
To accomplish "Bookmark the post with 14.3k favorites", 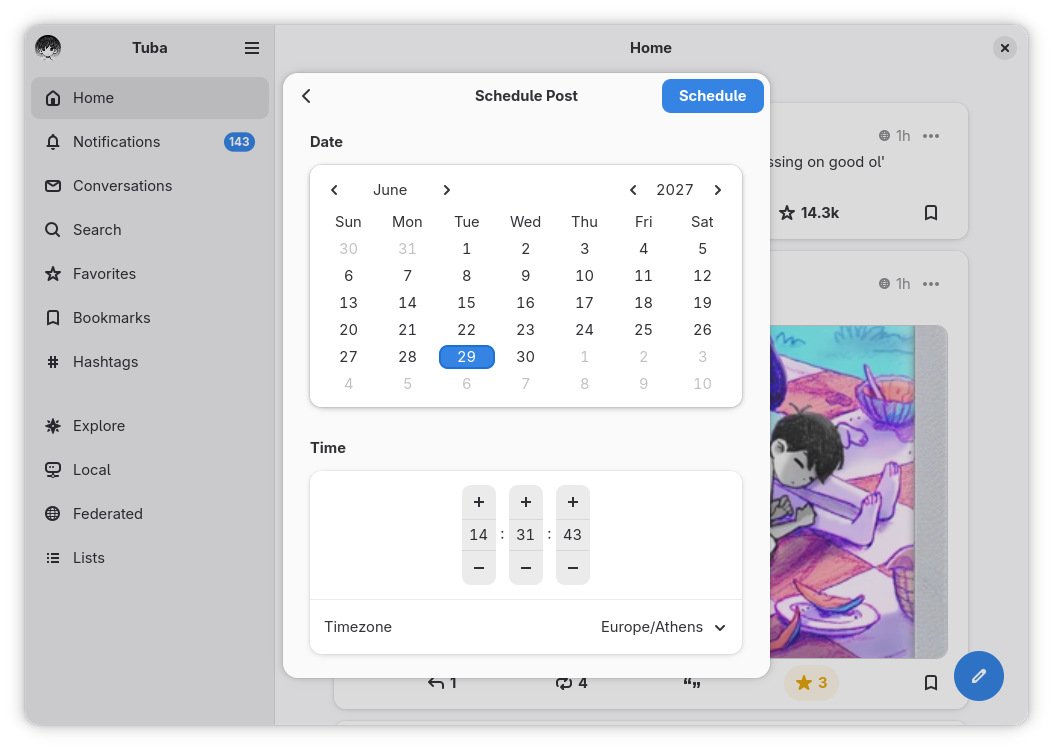I will (x=931, y=213).
